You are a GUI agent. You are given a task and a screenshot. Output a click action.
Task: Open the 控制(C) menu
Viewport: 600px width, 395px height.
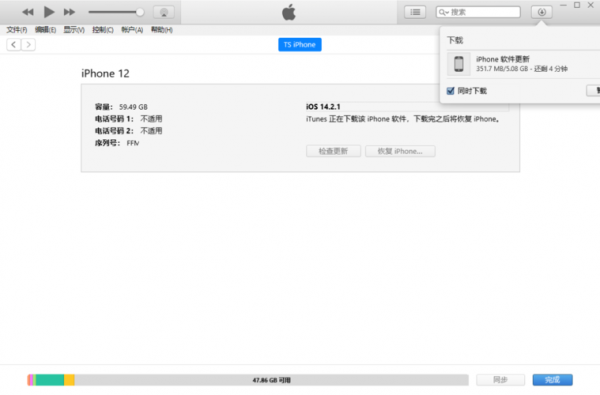pos(103,30)
